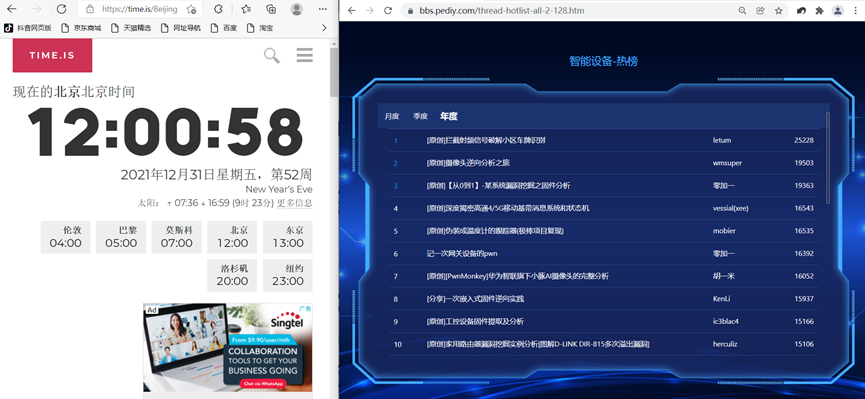Expand the bookmarks bar overflow chevron
Viewport: 865px width, 399px height.
[x=324, y=28]
